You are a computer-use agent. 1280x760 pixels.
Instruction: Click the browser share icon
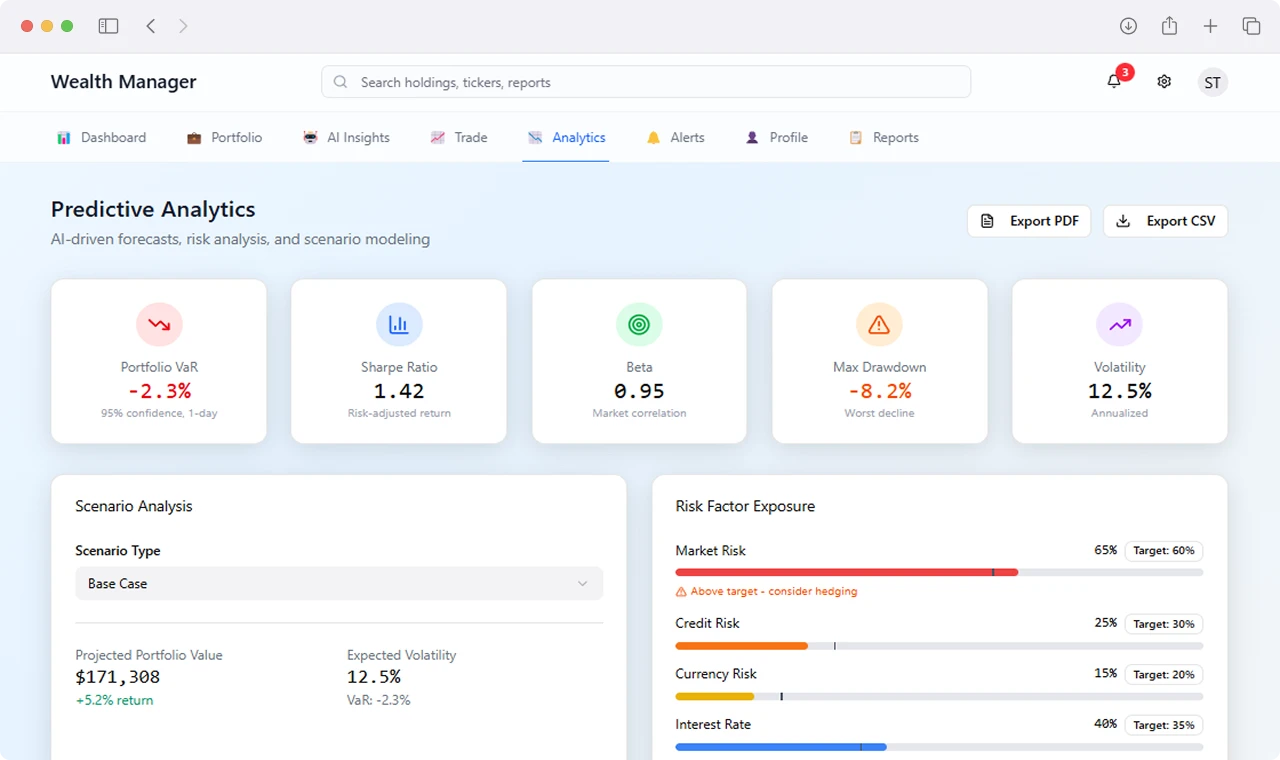(1169, 26)
